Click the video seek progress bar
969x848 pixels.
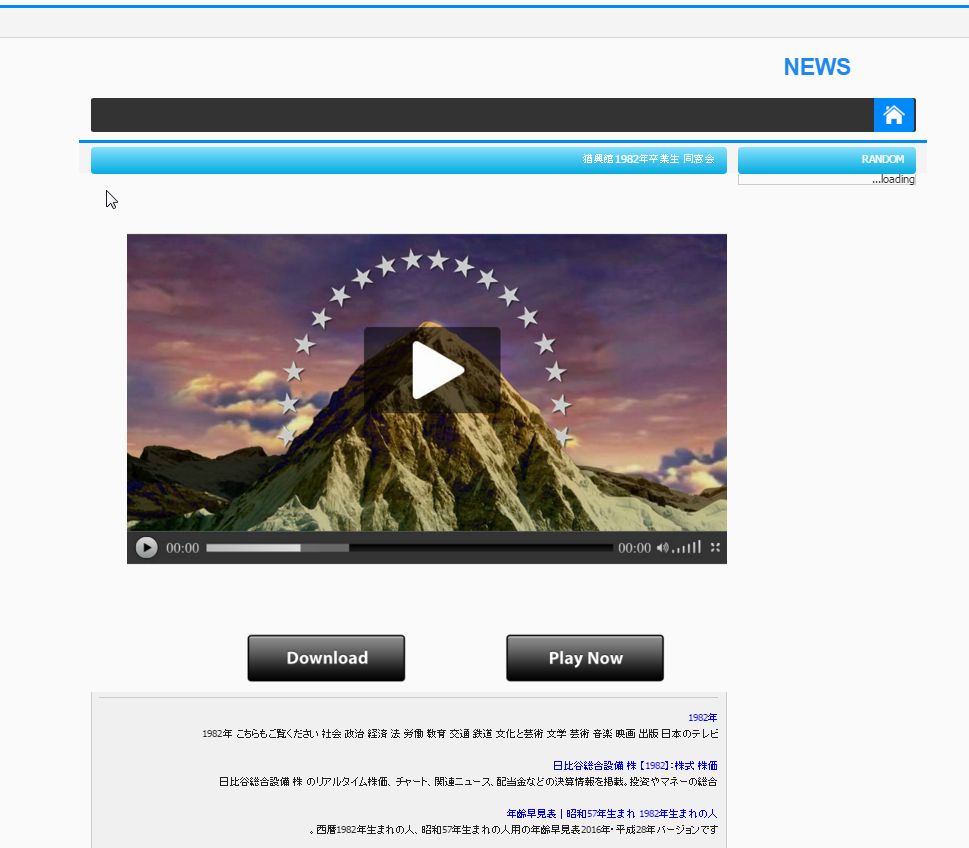click(x=409, y=548)
